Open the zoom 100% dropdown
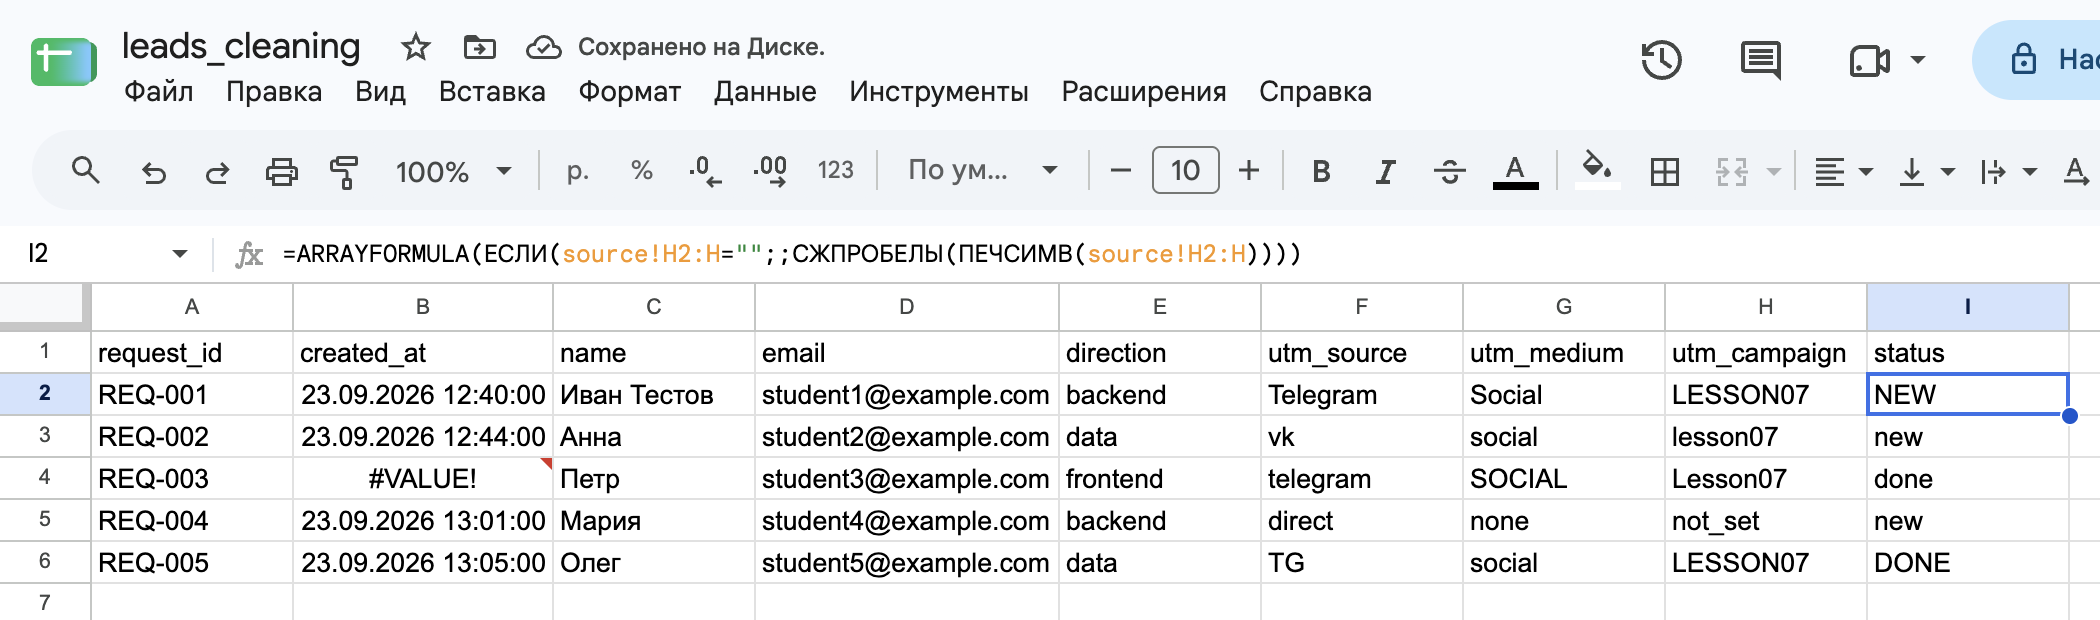This screenshot has height=620, width=2100. [x=453, y=172]
